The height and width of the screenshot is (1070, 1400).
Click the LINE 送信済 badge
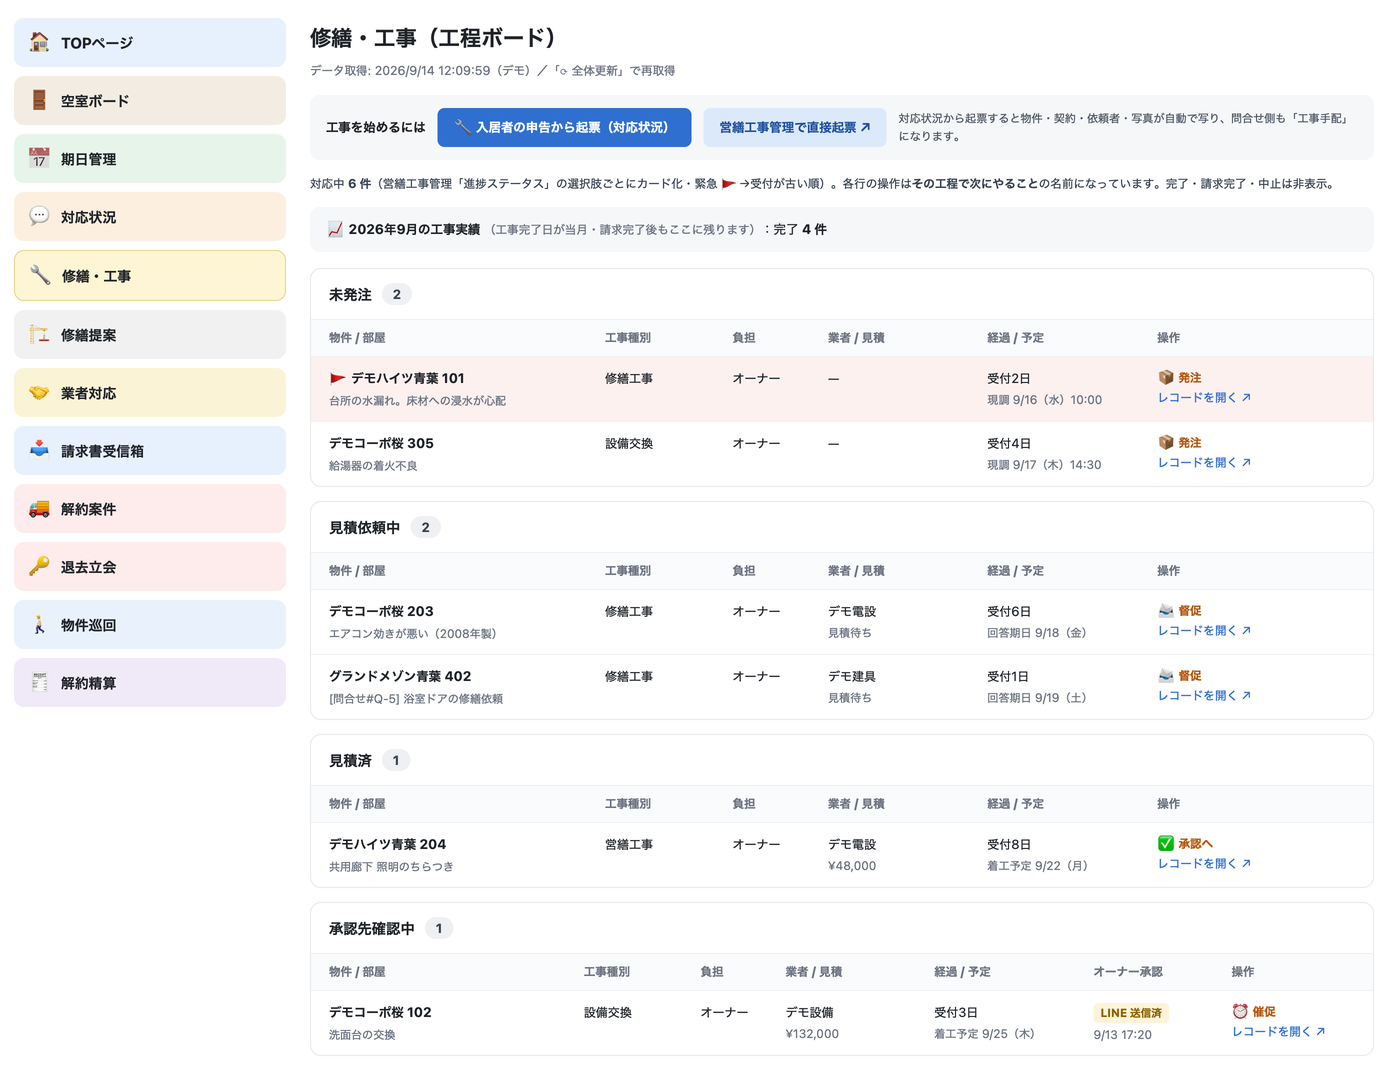[x=1130, y=1013]
